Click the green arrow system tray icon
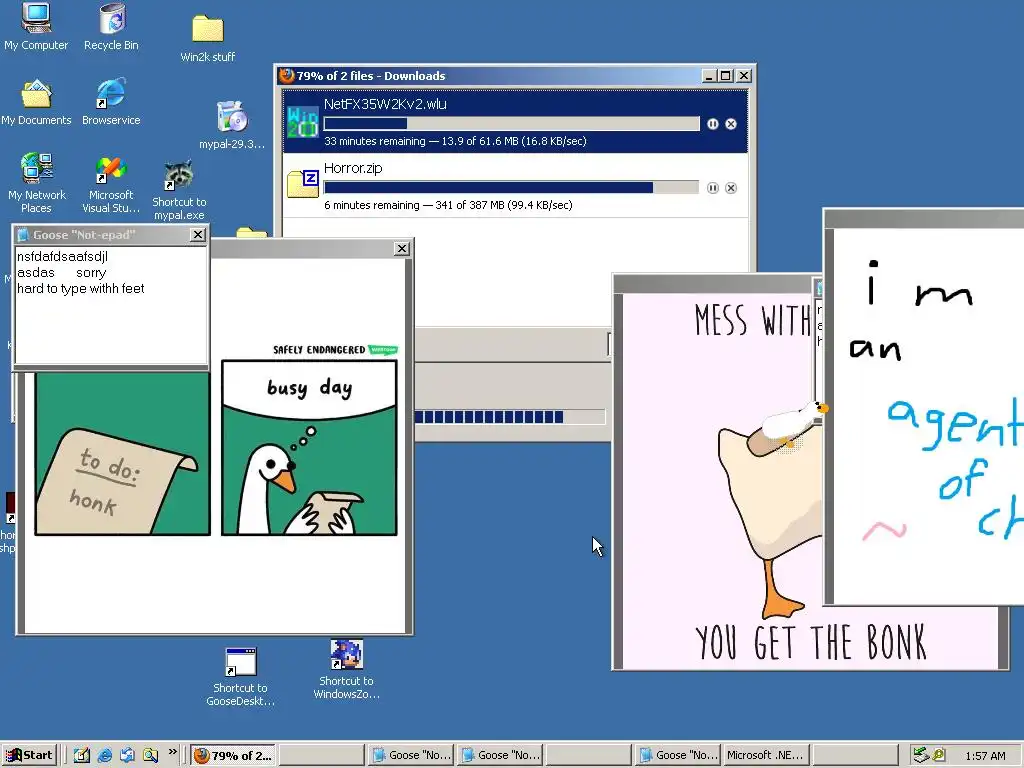The image size is (1024, 768). (x=921, y=755)
